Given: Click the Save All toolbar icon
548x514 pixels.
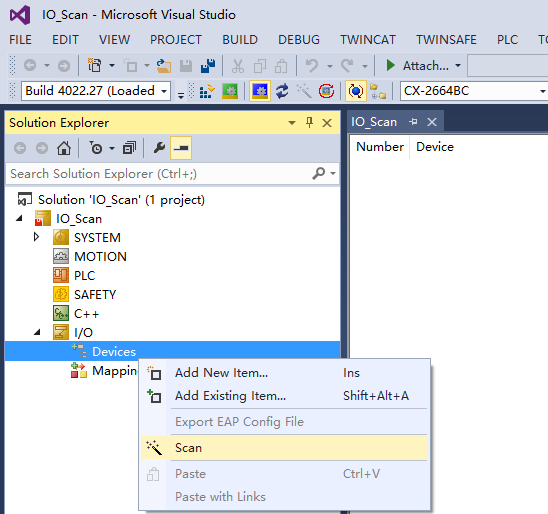Looking at the screenshot, I should (208, 66).
